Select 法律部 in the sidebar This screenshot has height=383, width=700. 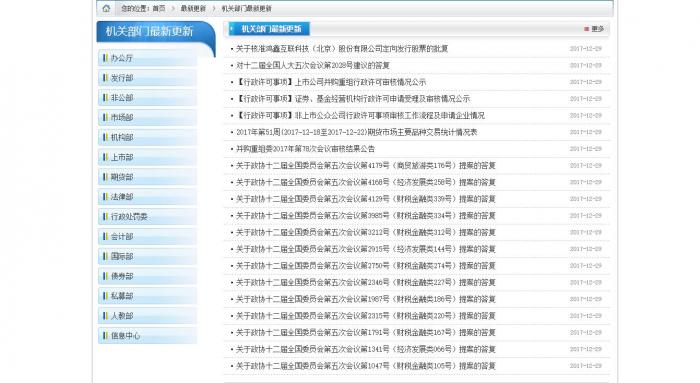147,197
